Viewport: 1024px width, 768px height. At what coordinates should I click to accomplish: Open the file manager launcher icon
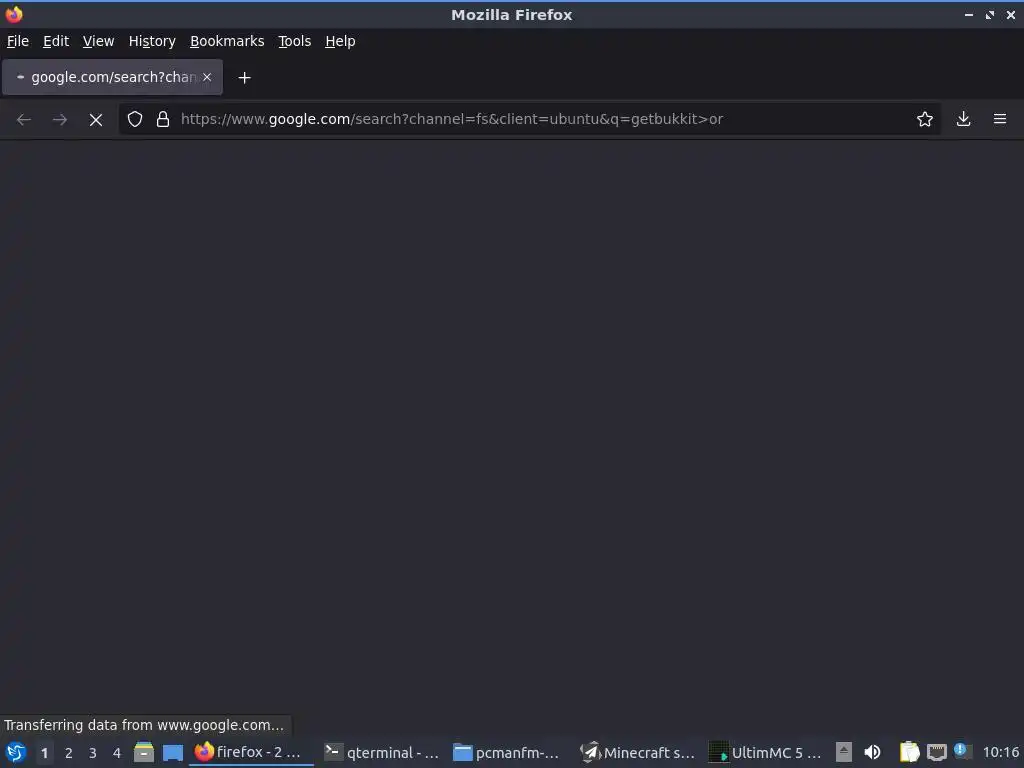144,752
